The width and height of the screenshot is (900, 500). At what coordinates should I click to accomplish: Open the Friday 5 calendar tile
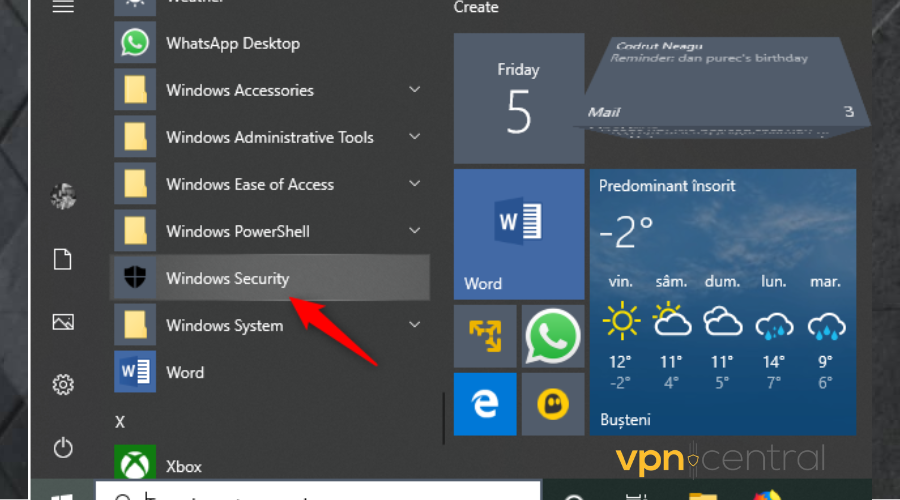pyautogui.click(x=519, y=98)
